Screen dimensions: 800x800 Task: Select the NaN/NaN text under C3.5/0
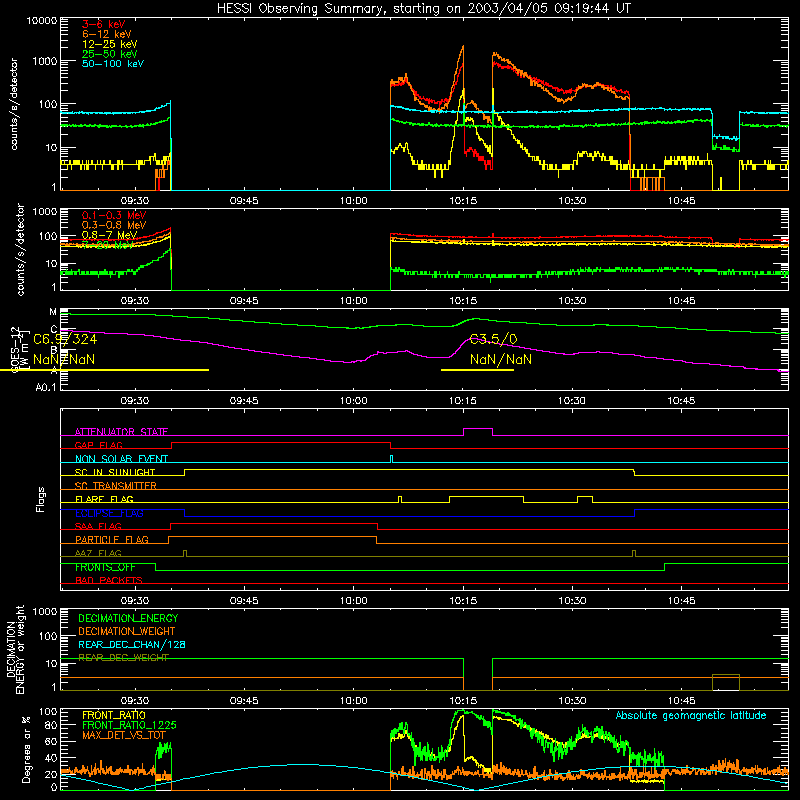pos(501,359)
